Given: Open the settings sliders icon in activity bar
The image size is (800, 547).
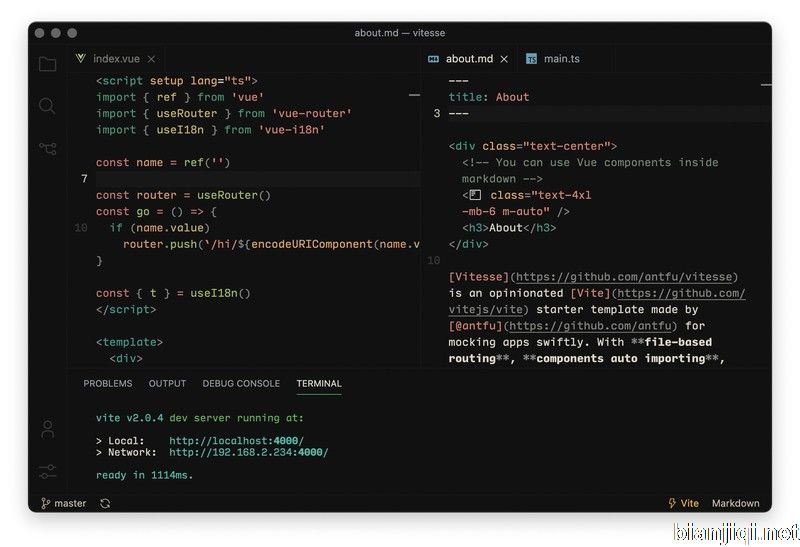Looking at the screenshot, I should [47, 471].
